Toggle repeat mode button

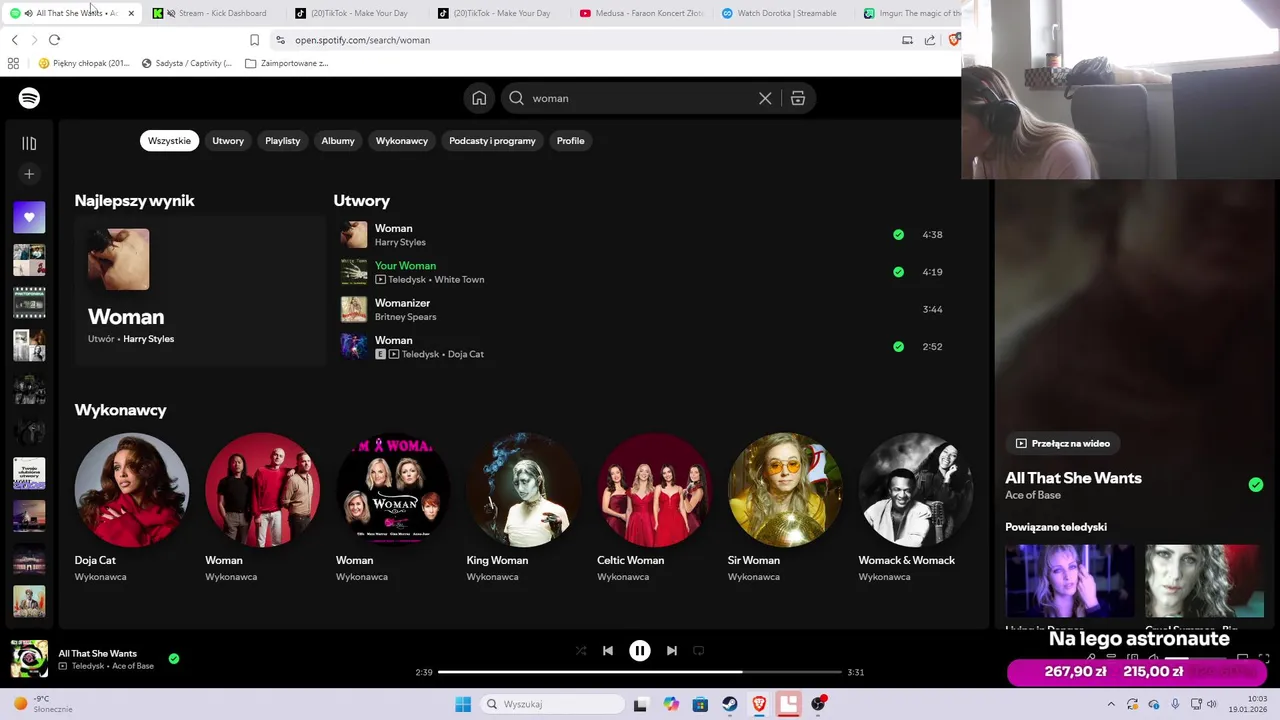[x=699, y=650]
